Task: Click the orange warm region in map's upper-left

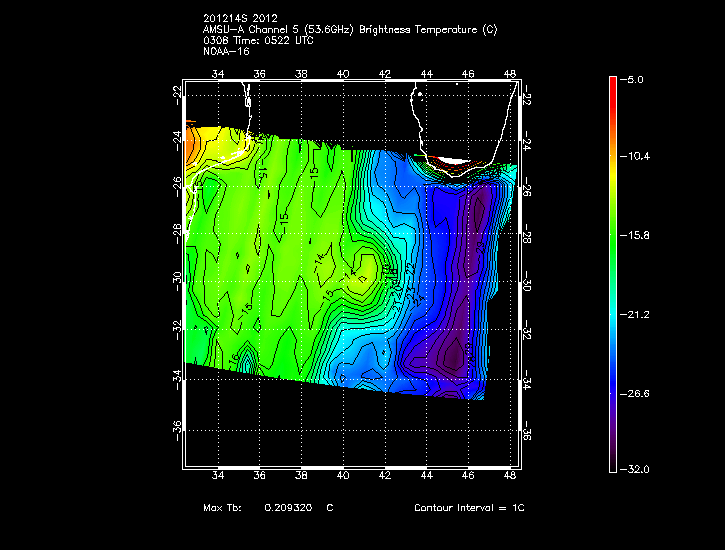Action: pyautogui.click(x=192, y=143)
